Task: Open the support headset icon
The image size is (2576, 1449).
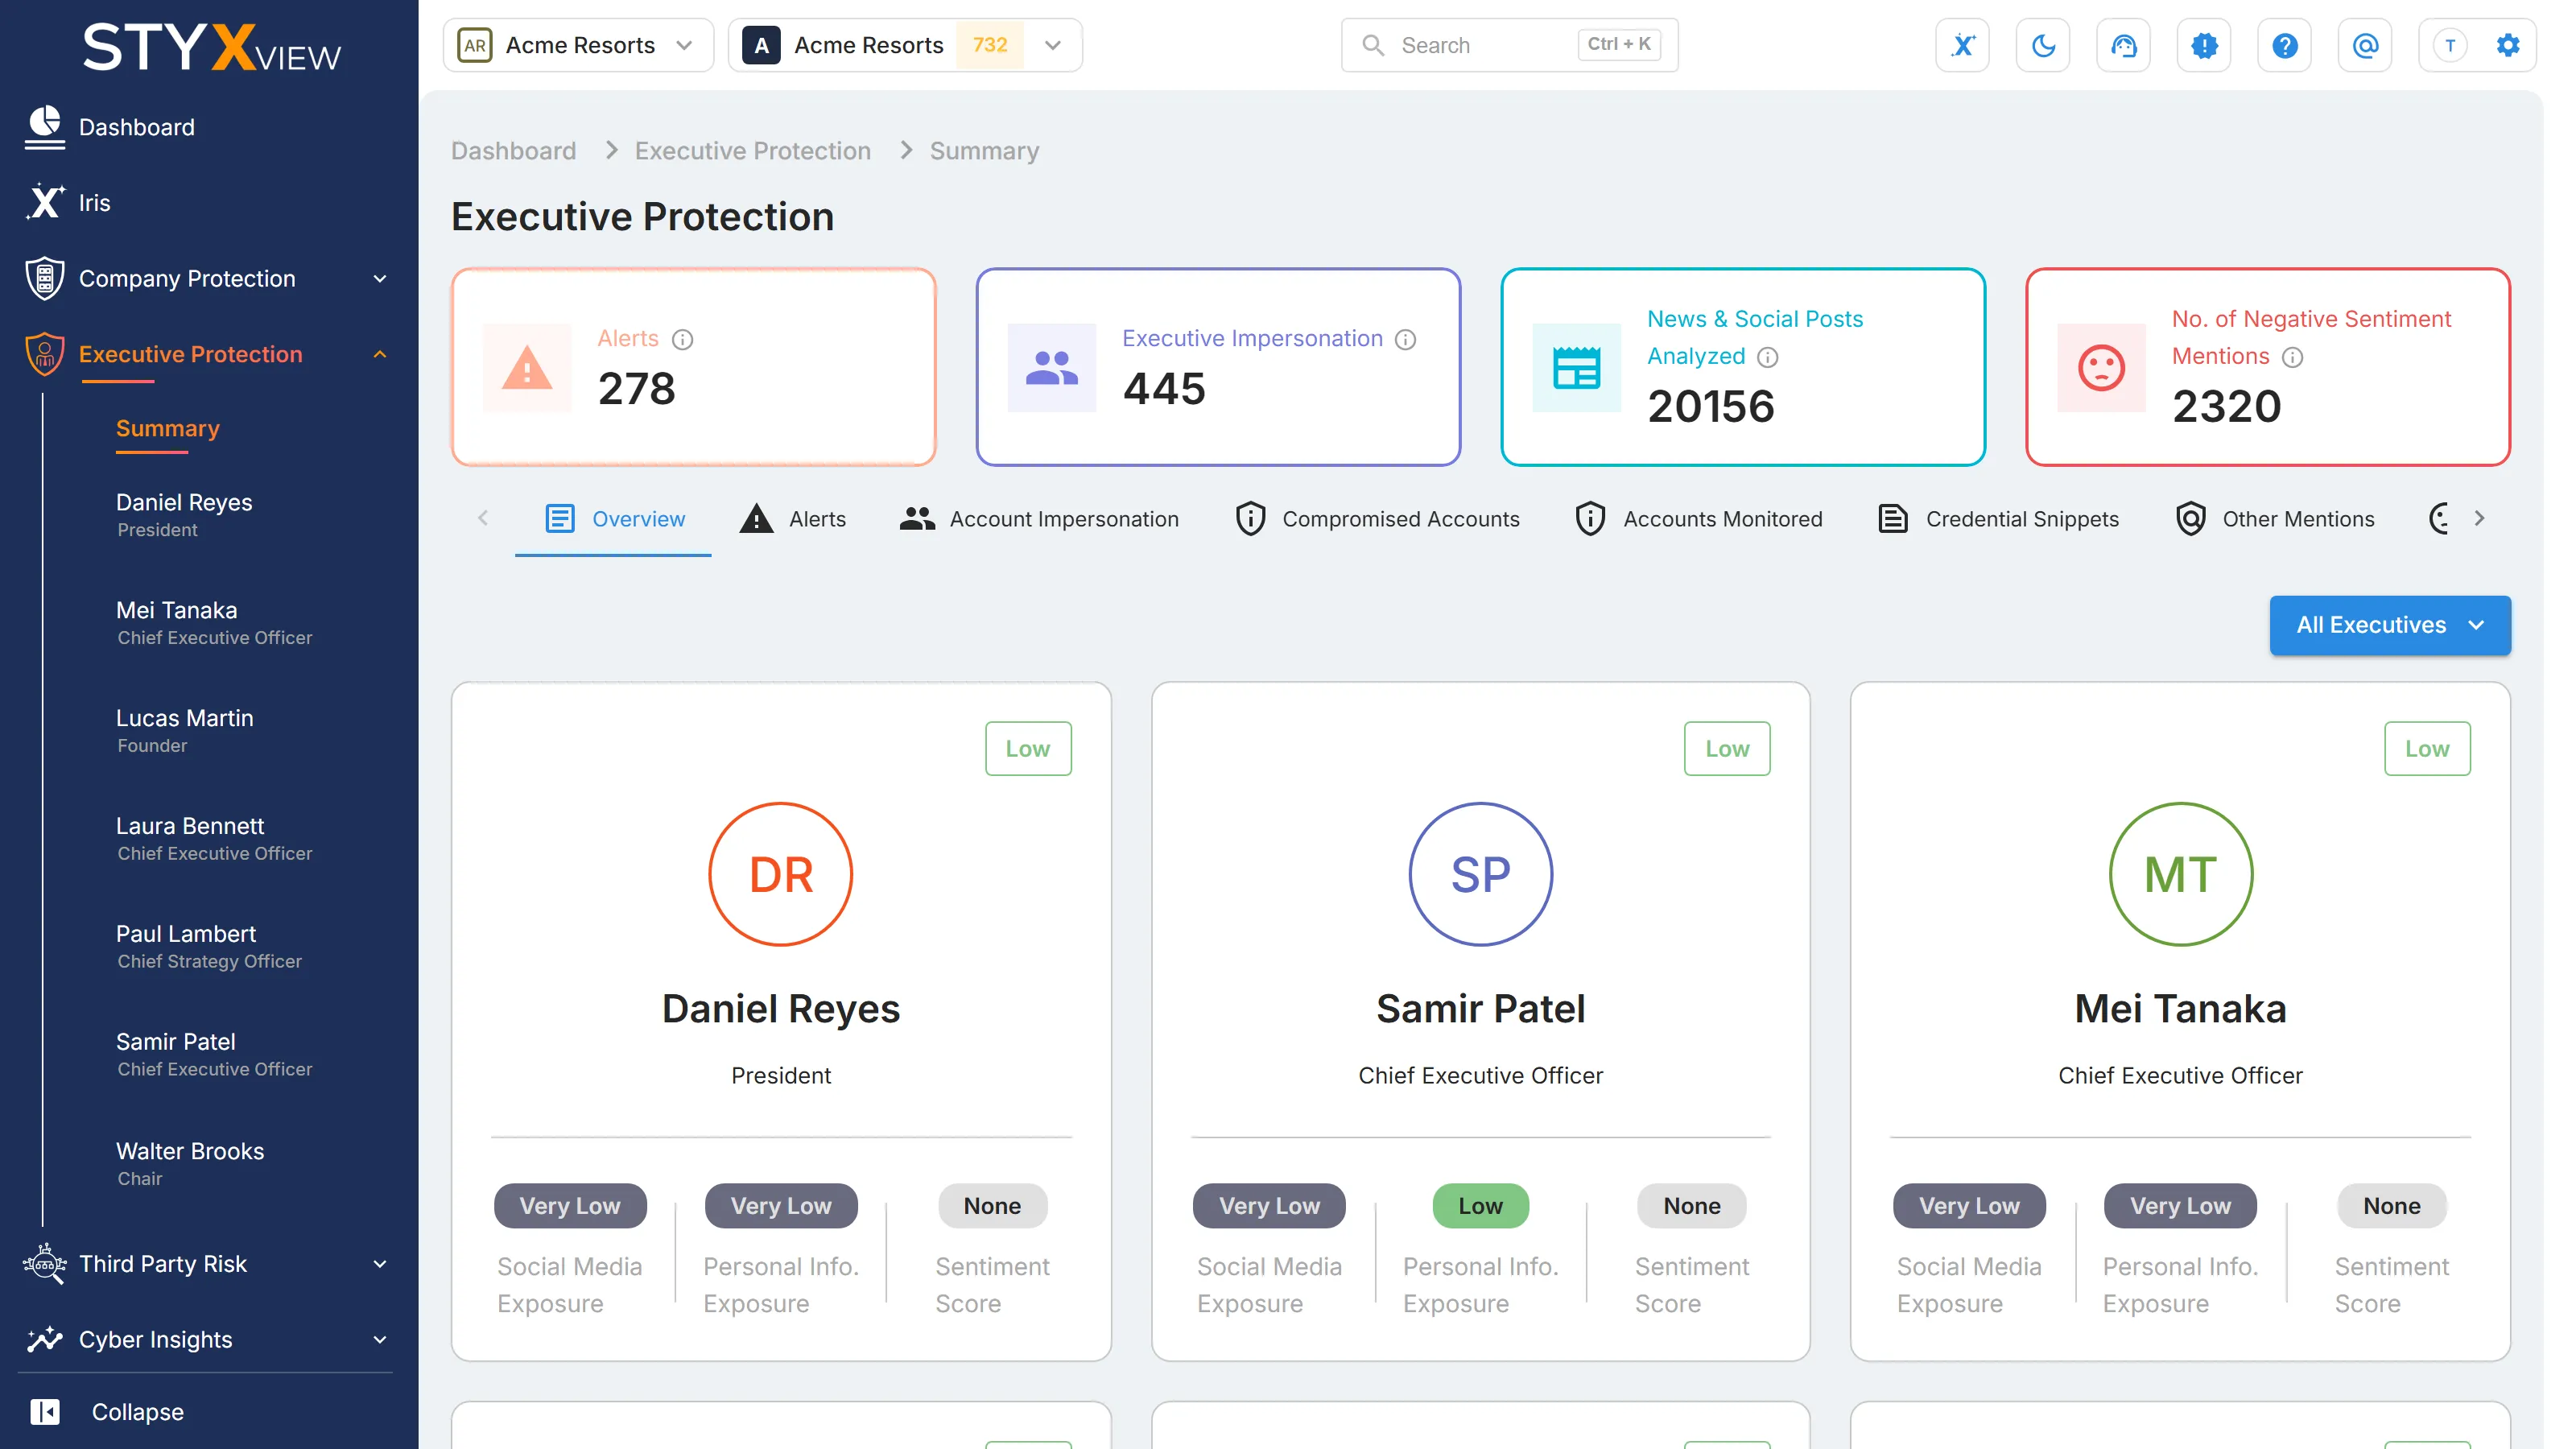Action: pos(2123,45)
